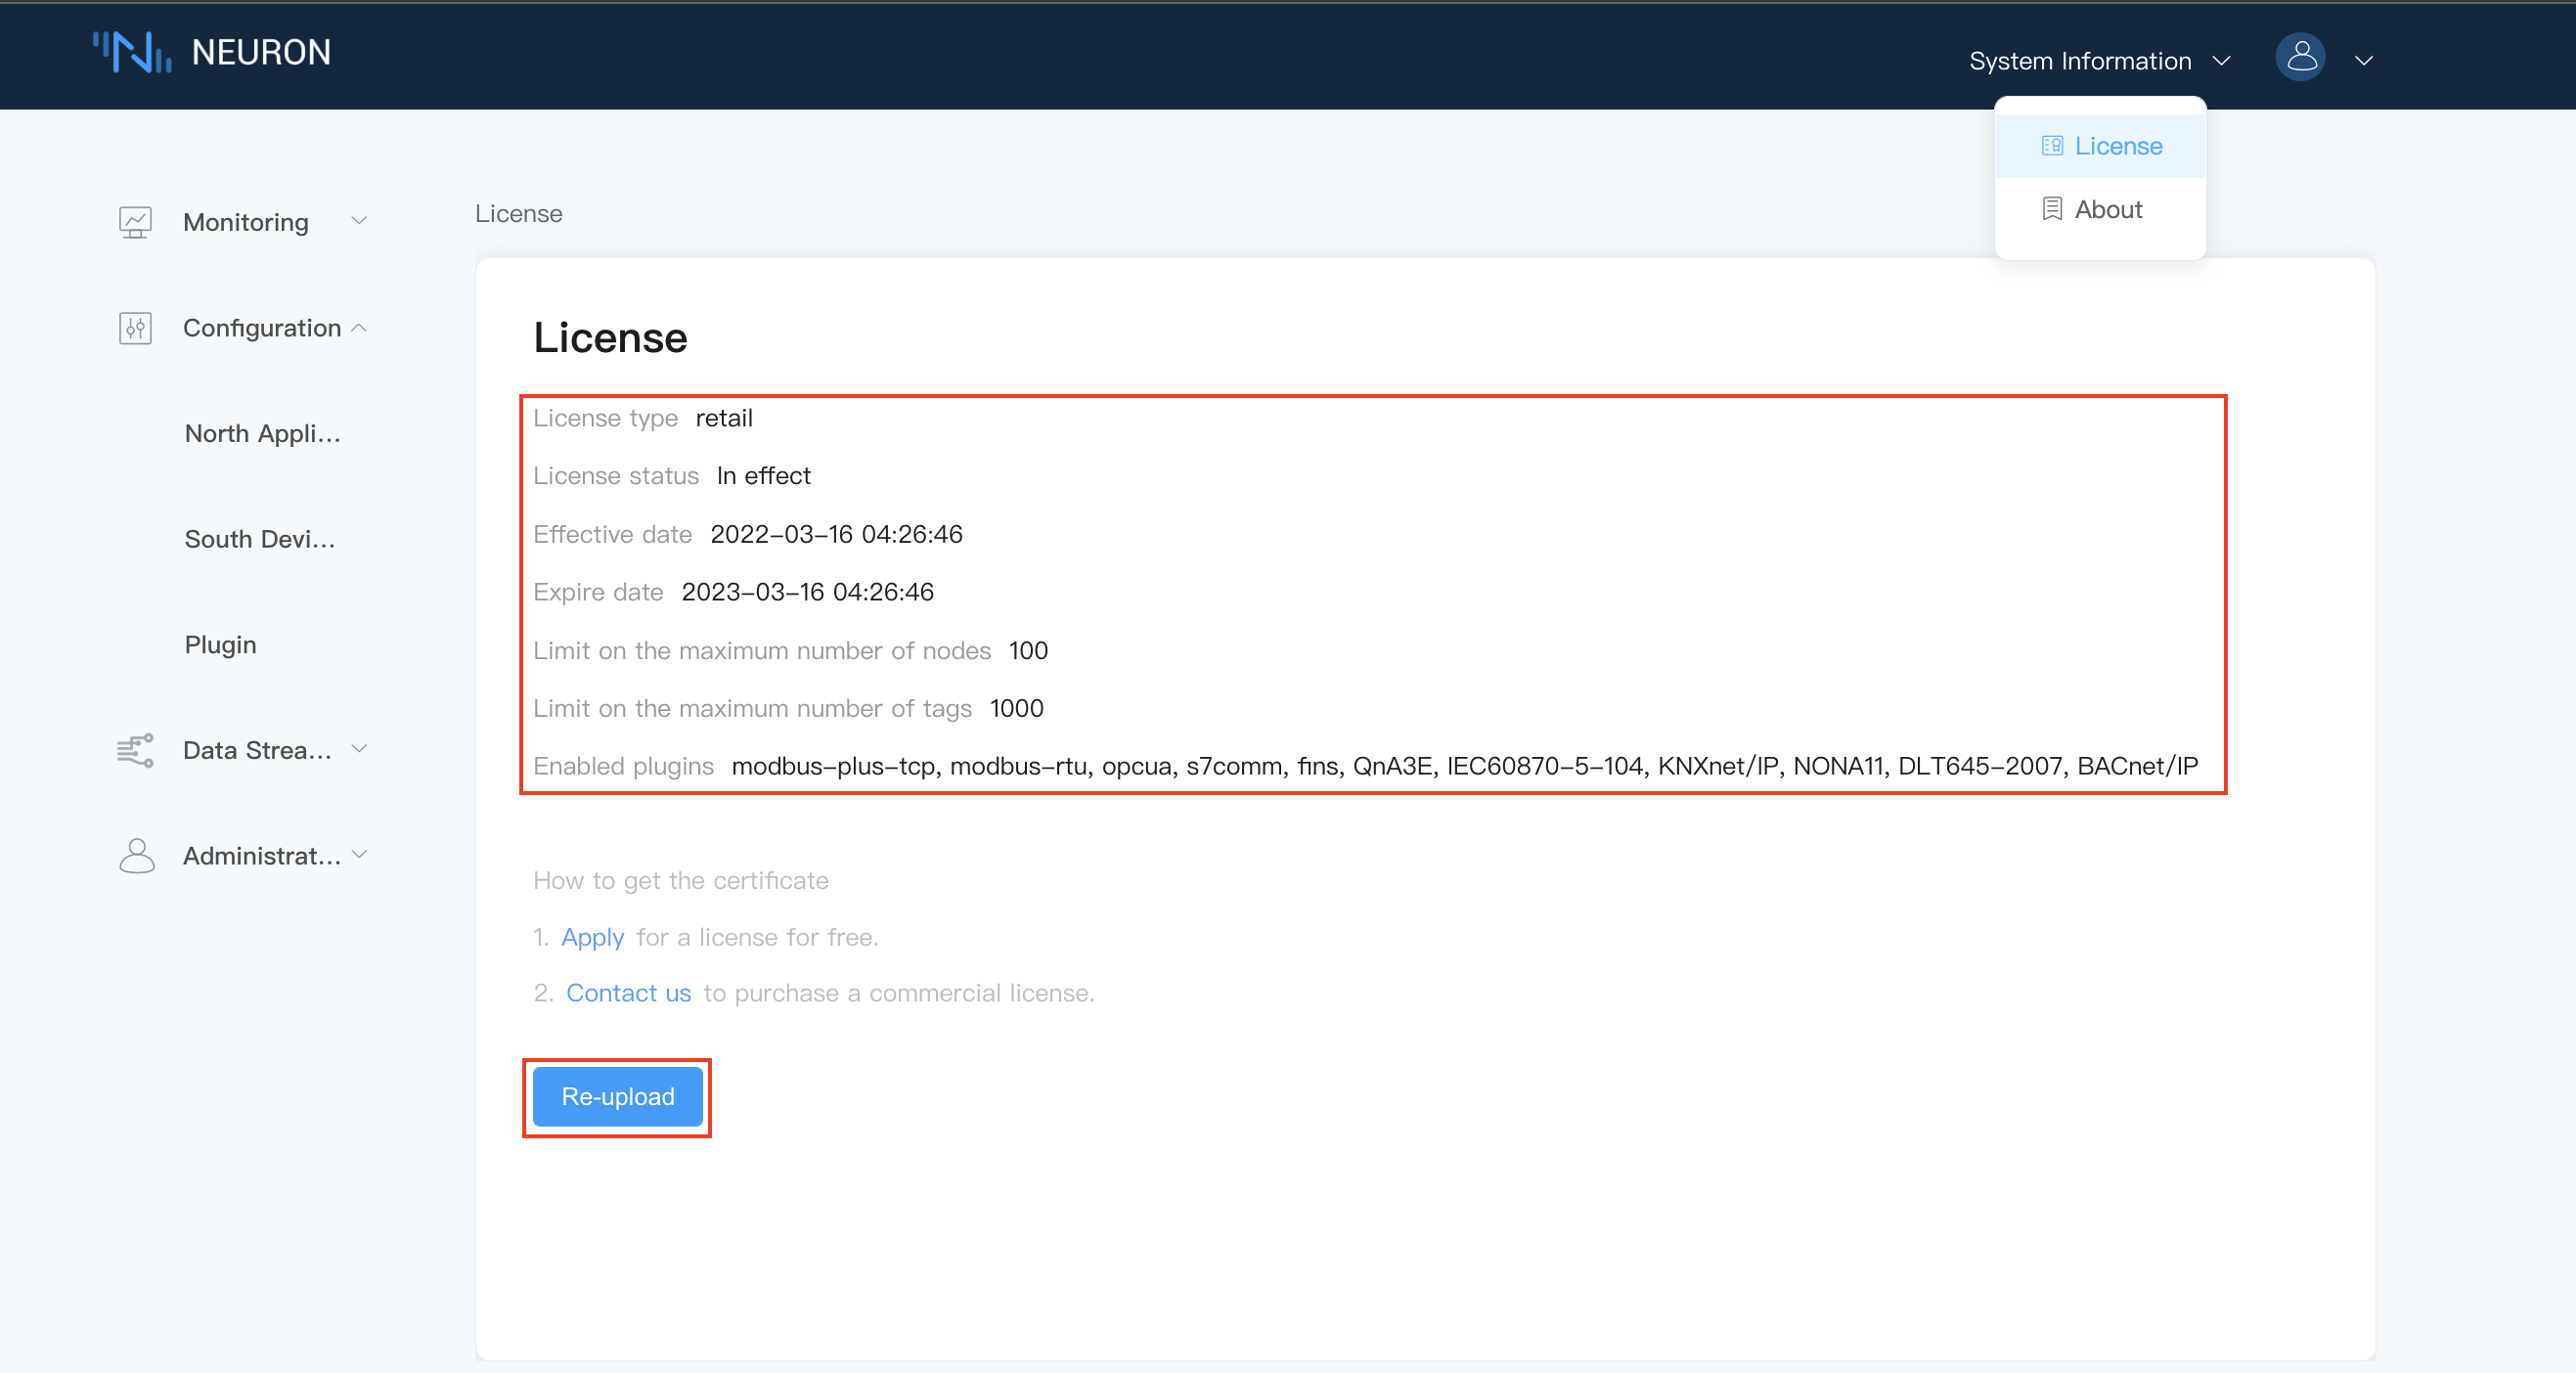Click Contact us for commercial license

tap(631, 992)
